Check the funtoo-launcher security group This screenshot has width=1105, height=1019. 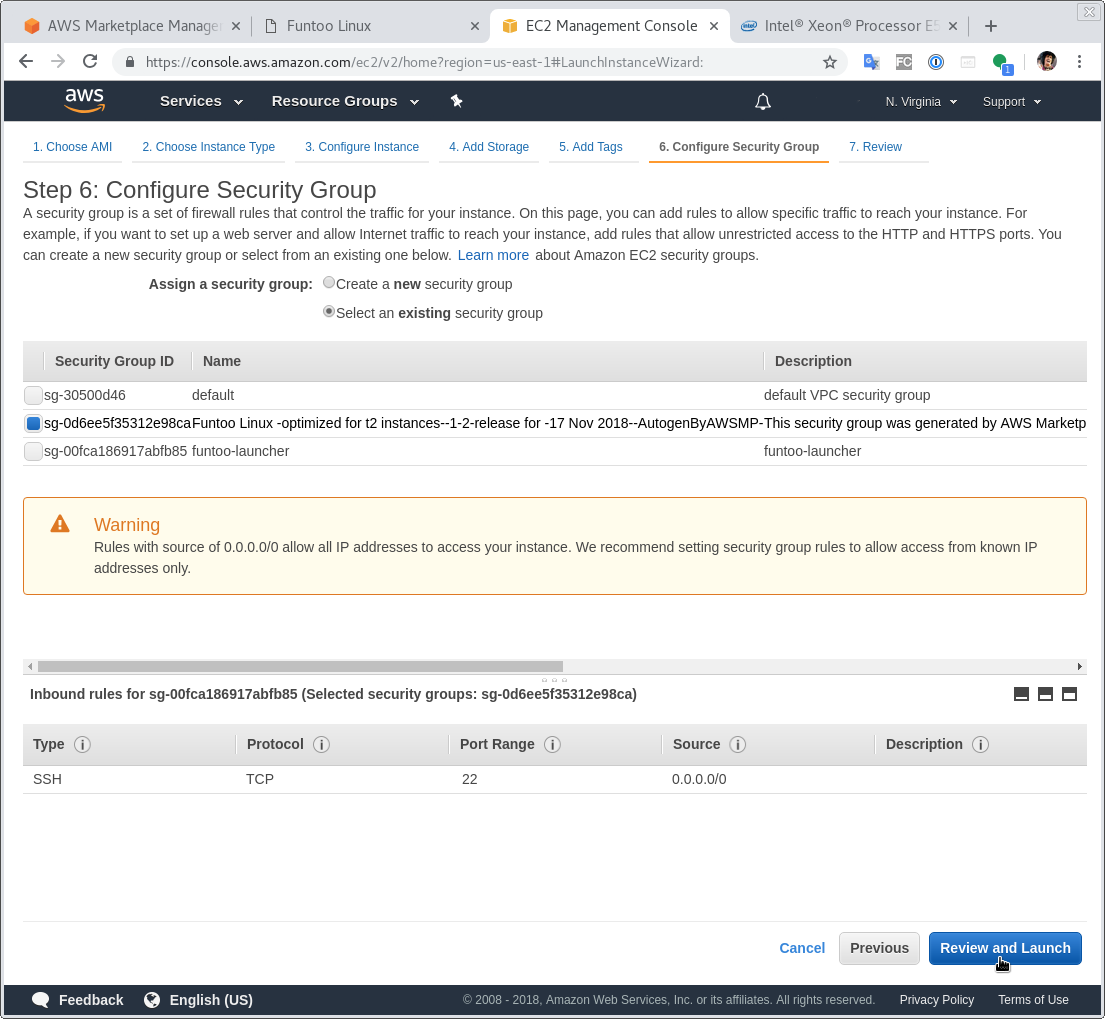pos(33,451)
